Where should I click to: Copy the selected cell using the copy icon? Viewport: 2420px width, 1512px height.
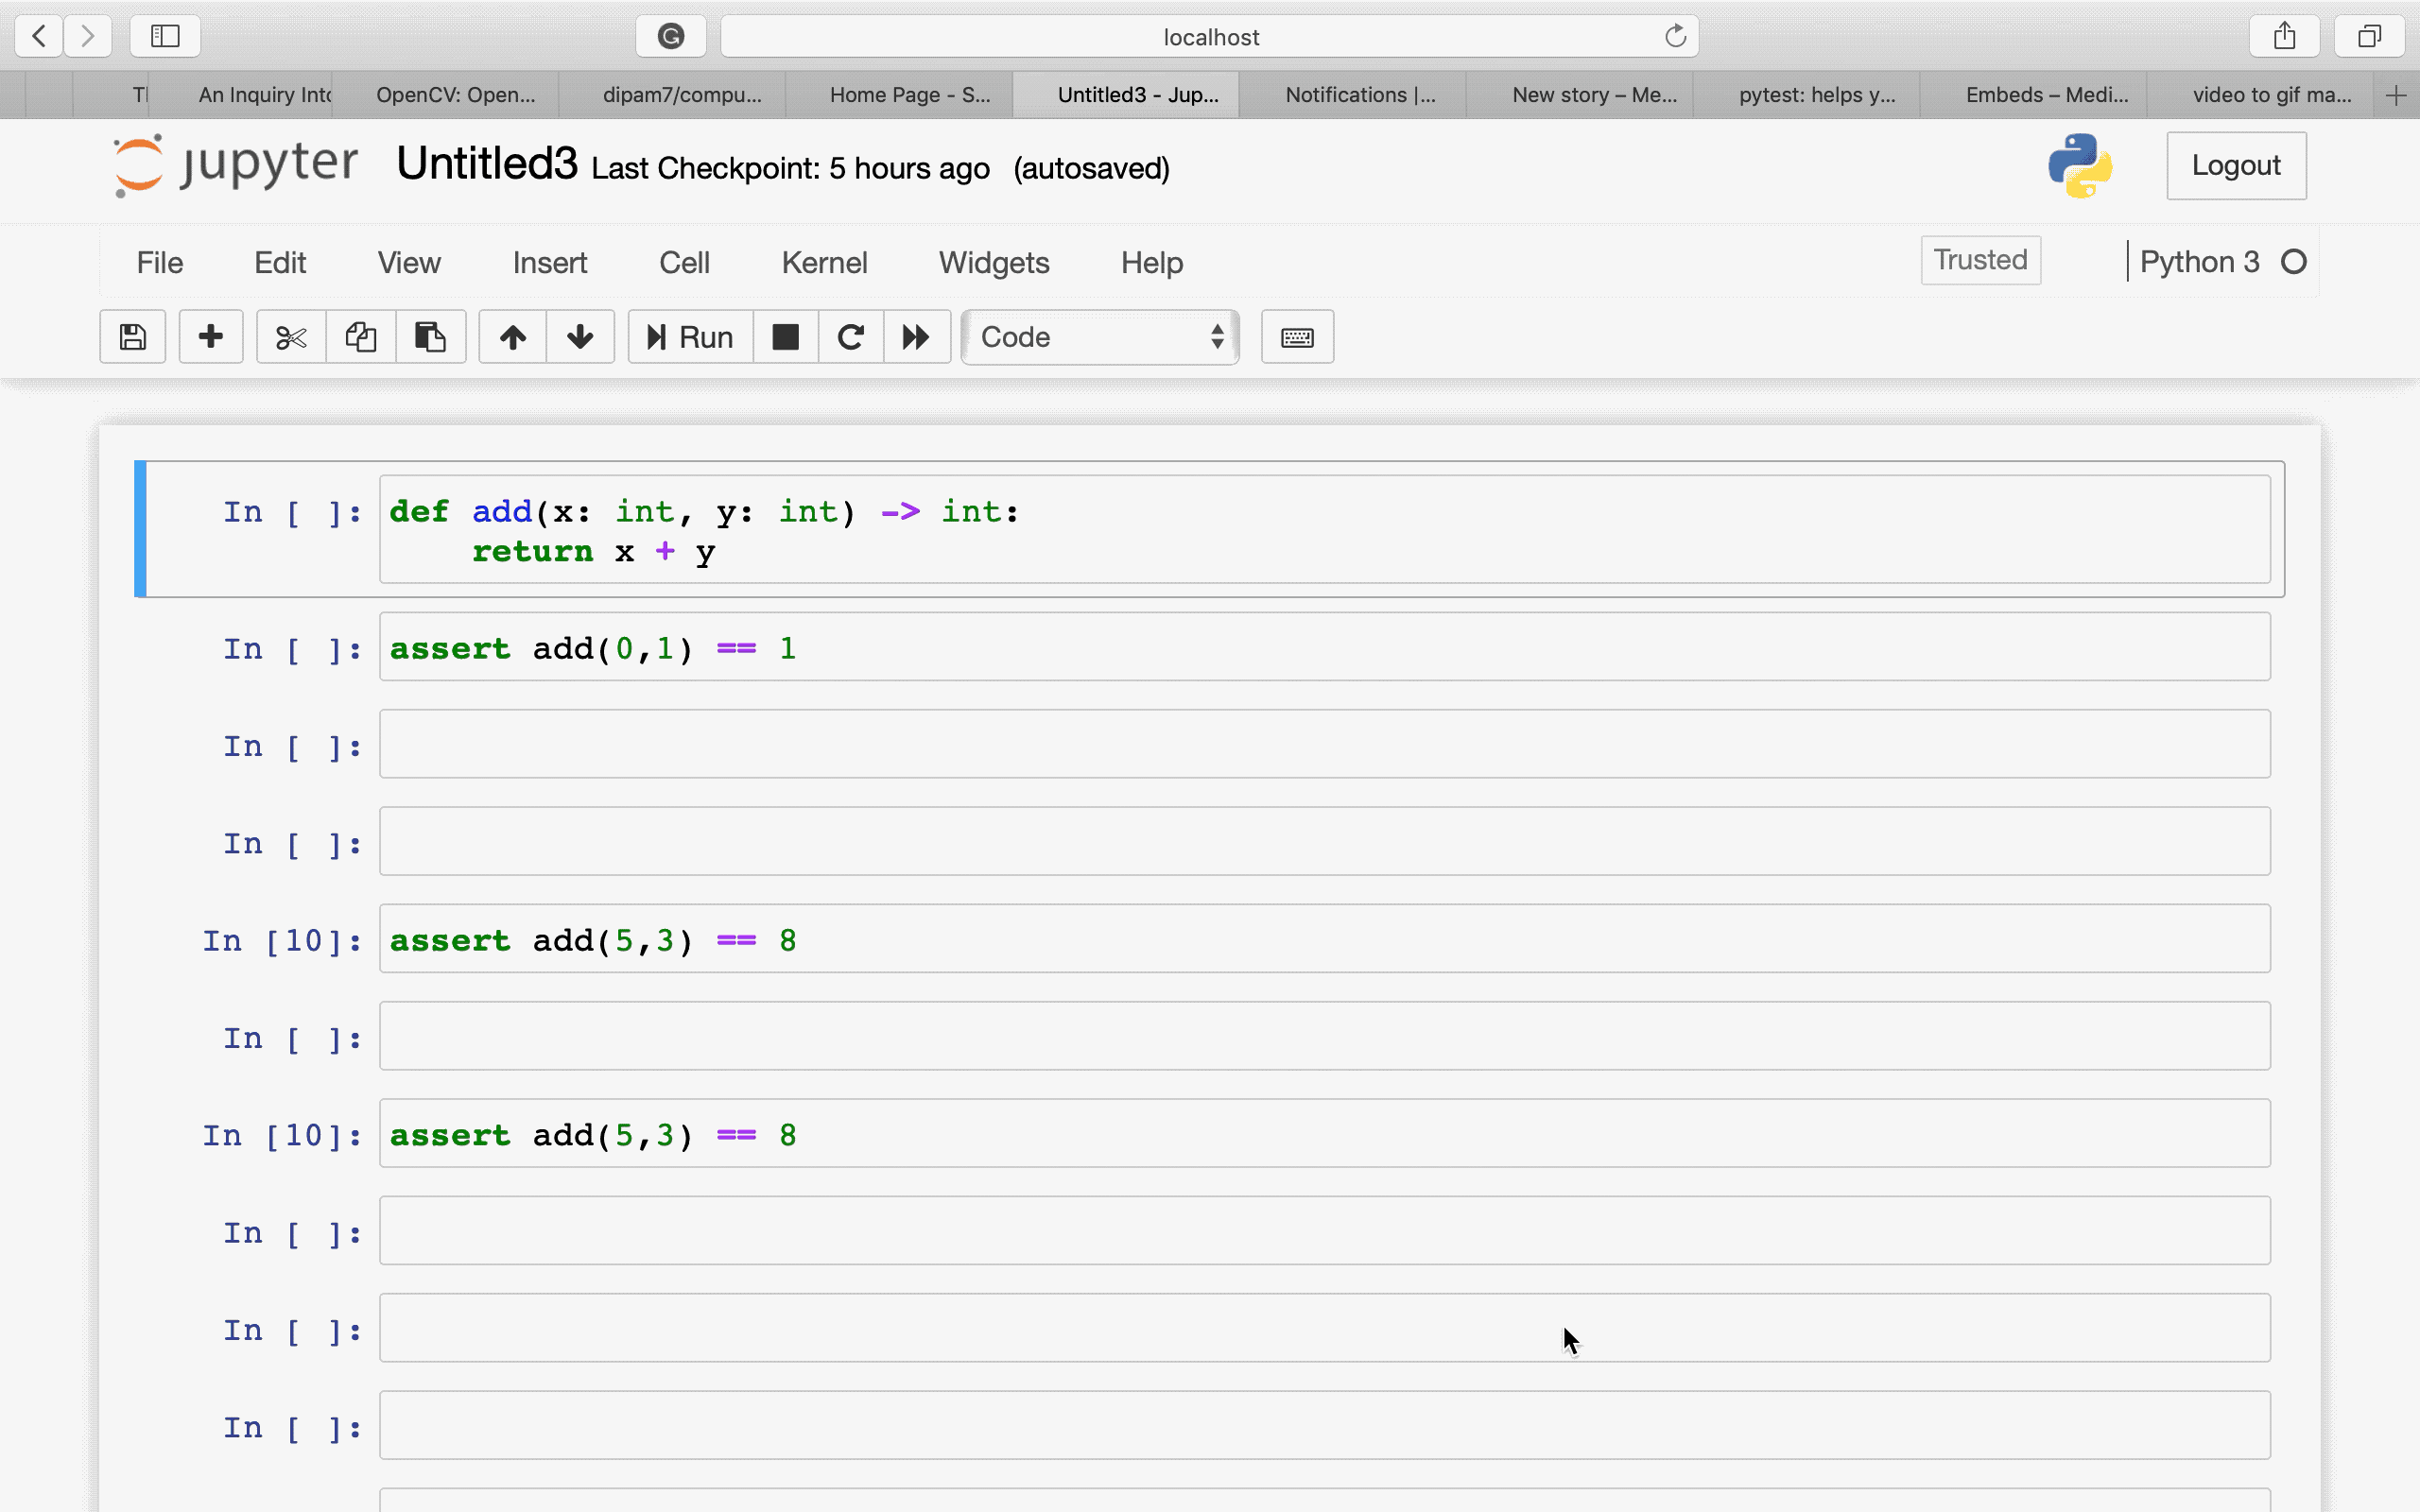coord(360,337)
